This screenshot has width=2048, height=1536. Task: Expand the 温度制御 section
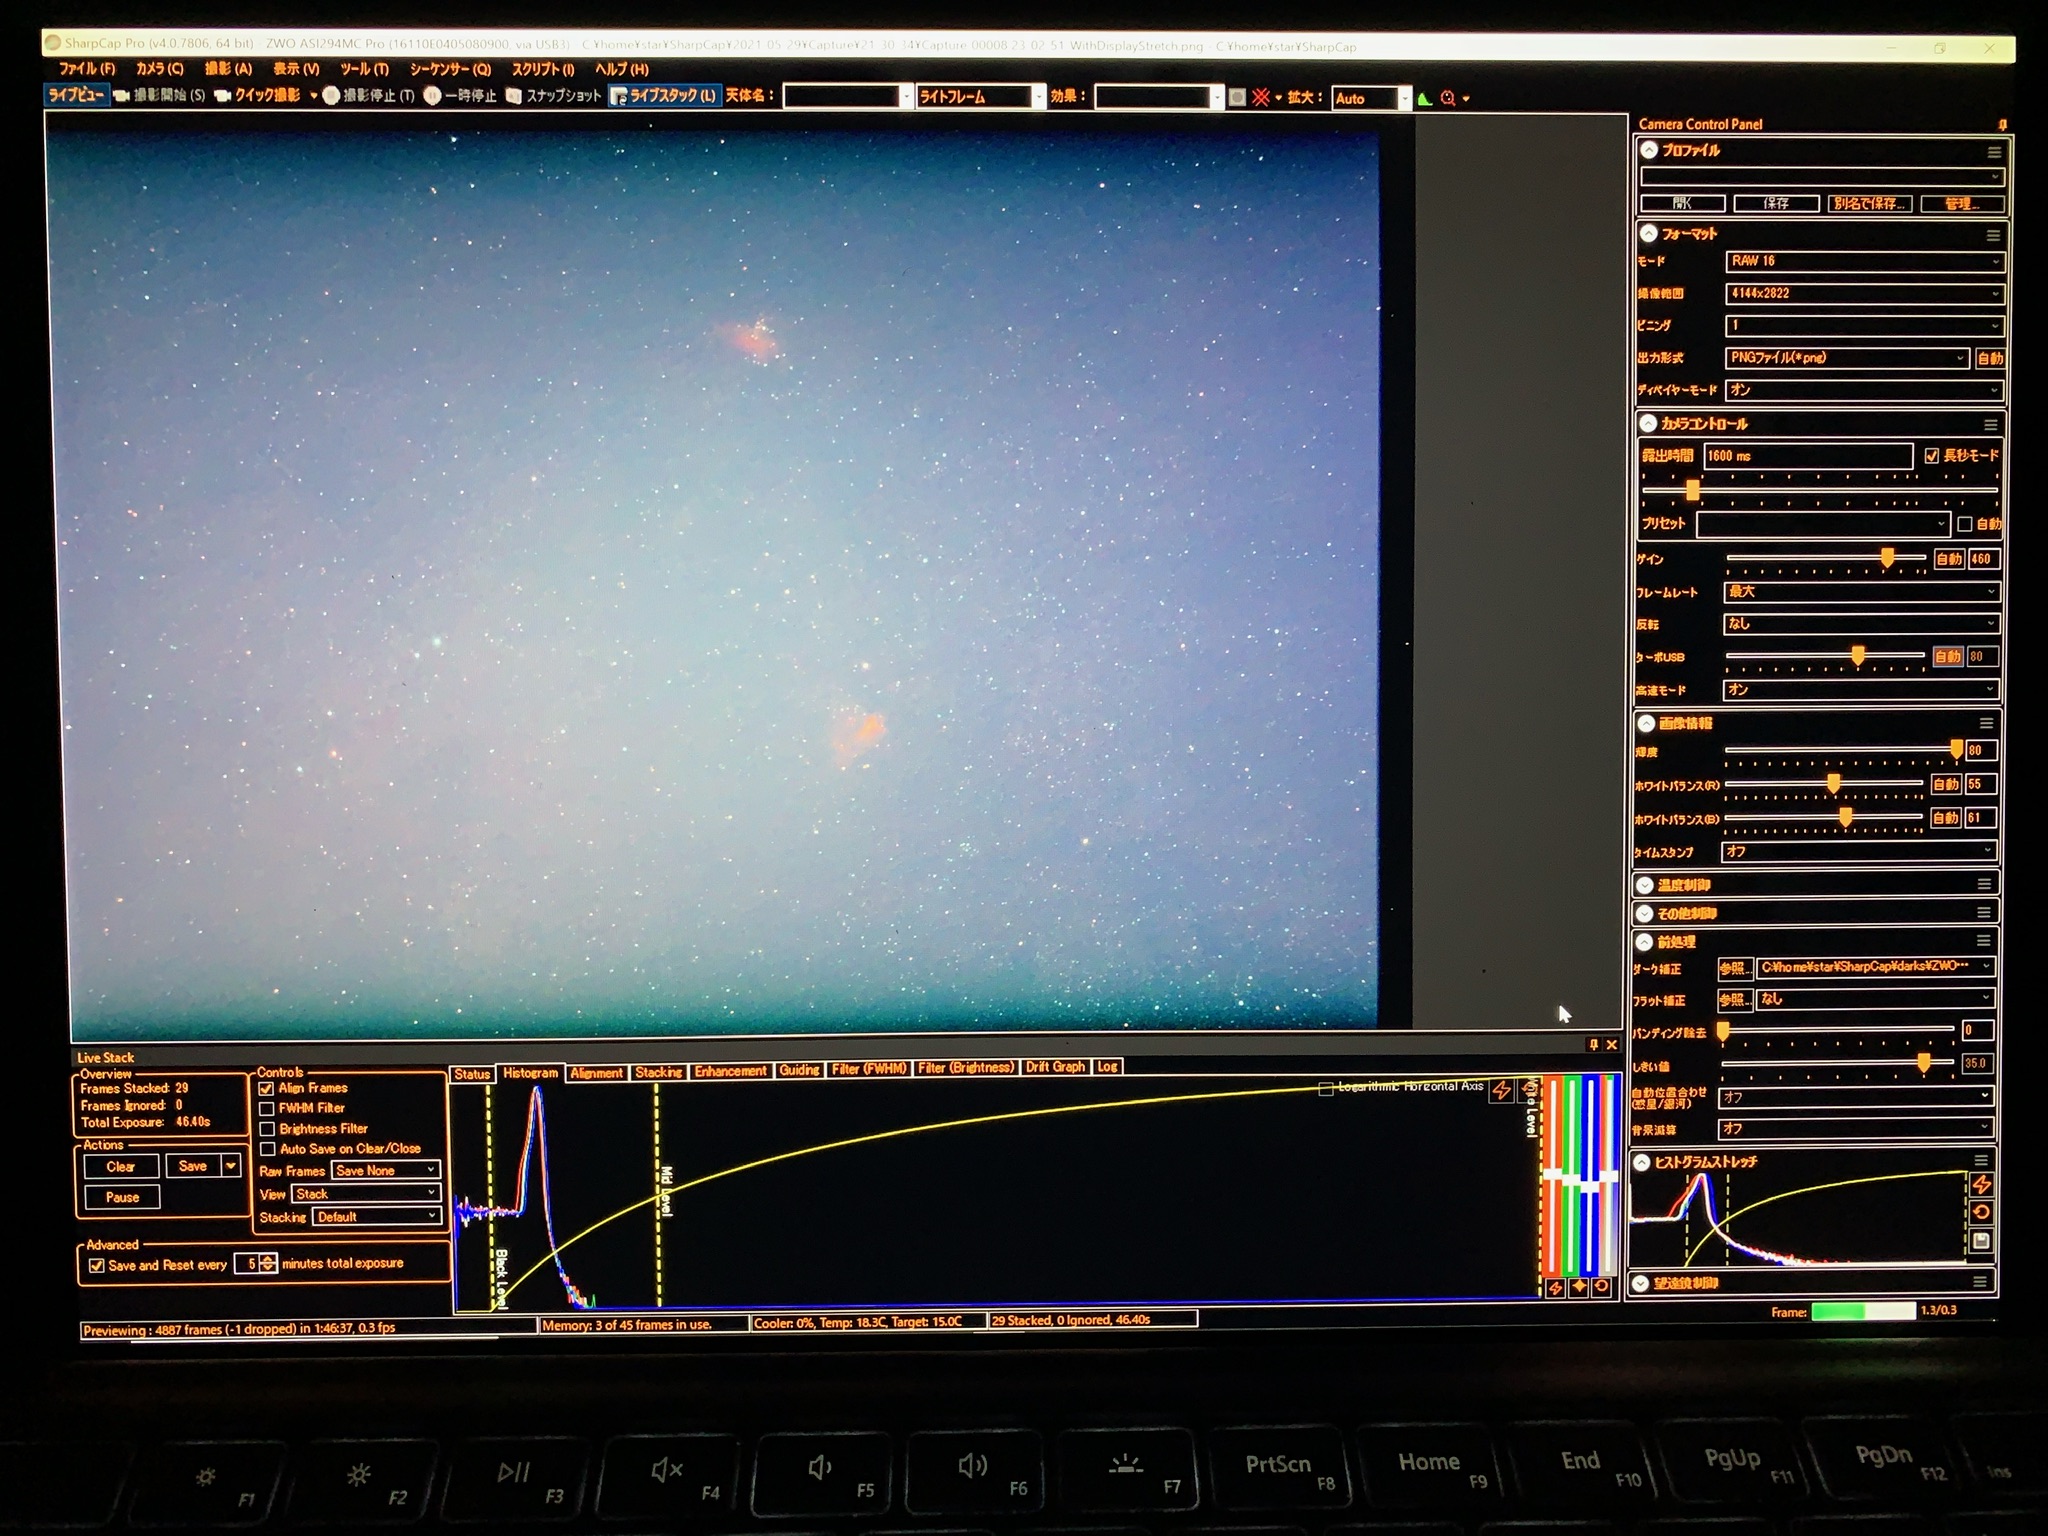(1646, 885)
